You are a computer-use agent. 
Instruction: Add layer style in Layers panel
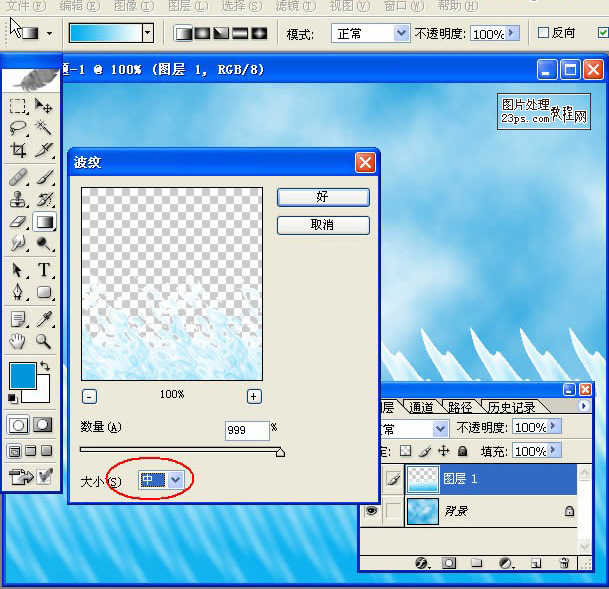421,563
